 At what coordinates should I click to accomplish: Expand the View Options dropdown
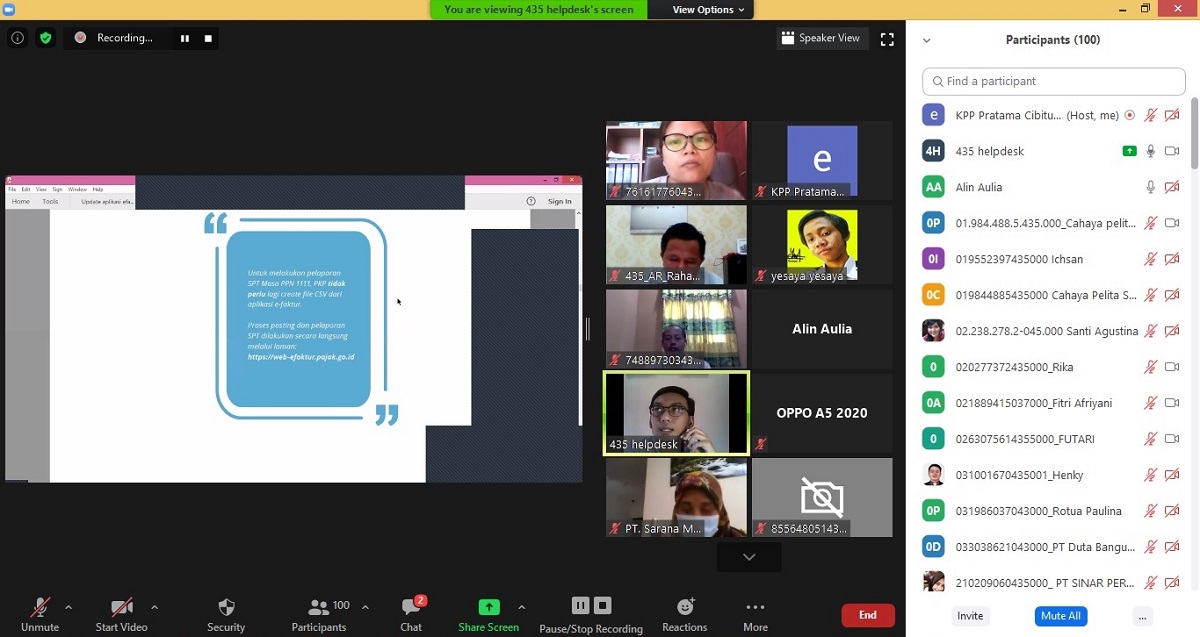pyautogui.click(x=708, y=10)
